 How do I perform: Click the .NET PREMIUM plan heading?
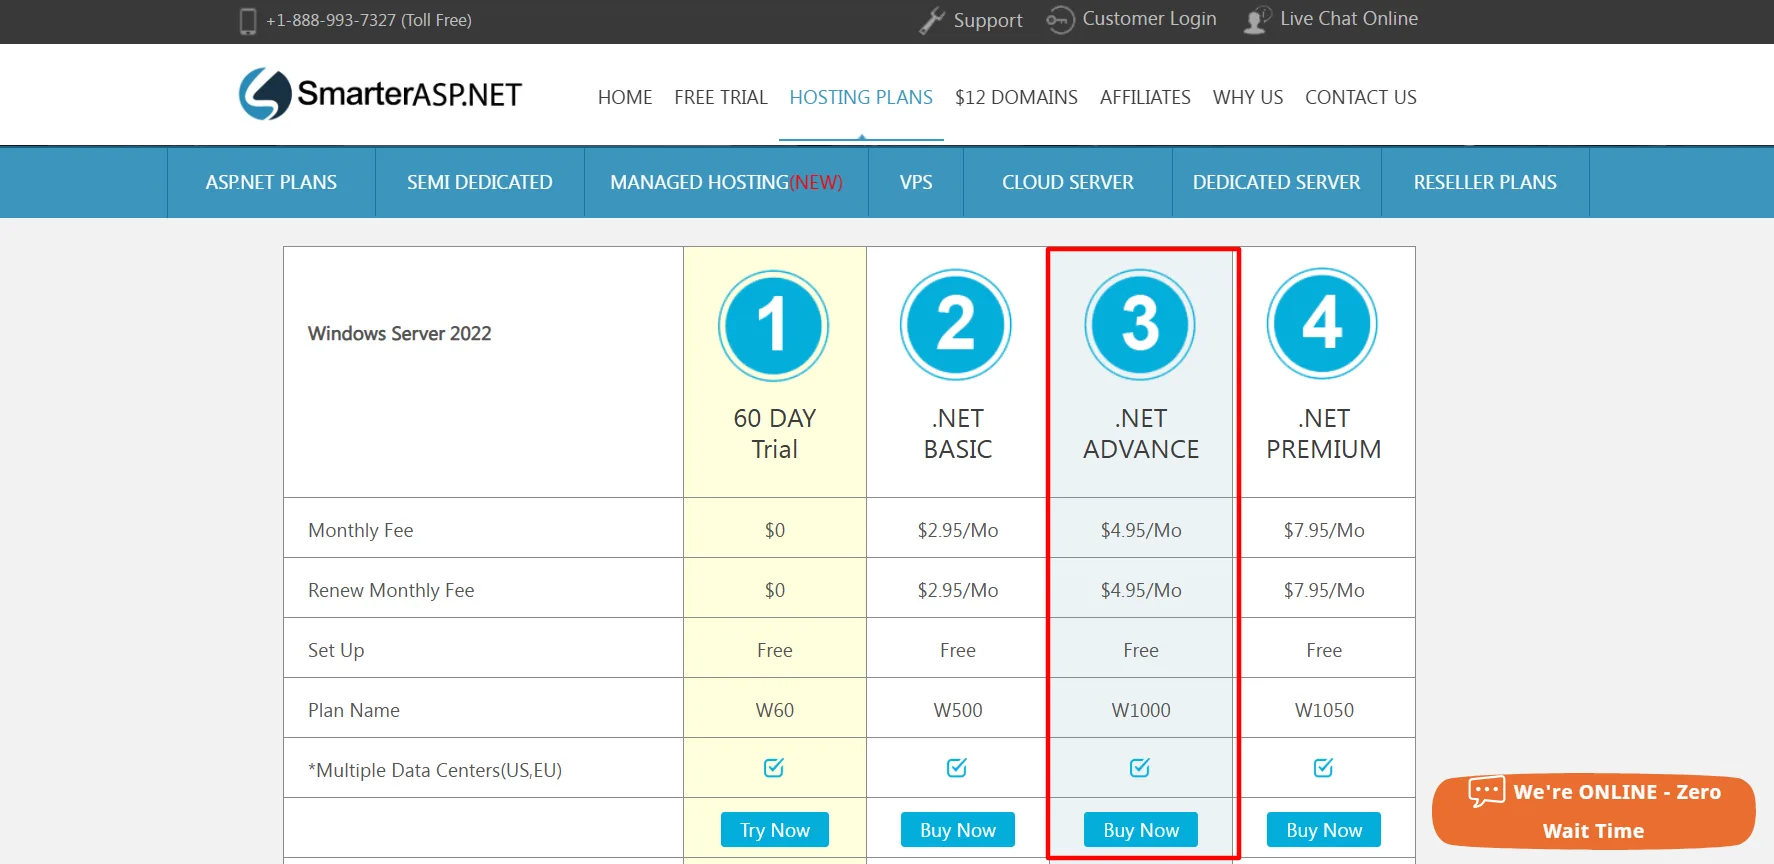(x=1324, y=433)
